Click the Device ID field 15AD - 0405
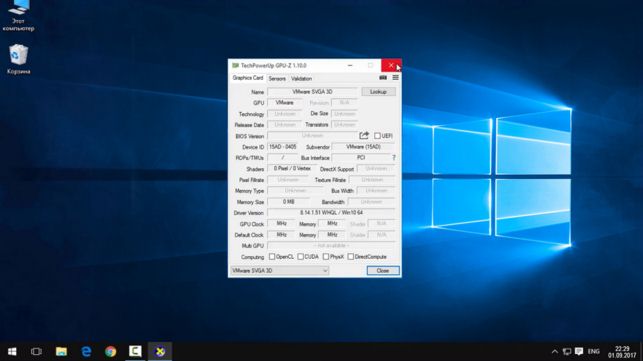 tap(283, 147)
